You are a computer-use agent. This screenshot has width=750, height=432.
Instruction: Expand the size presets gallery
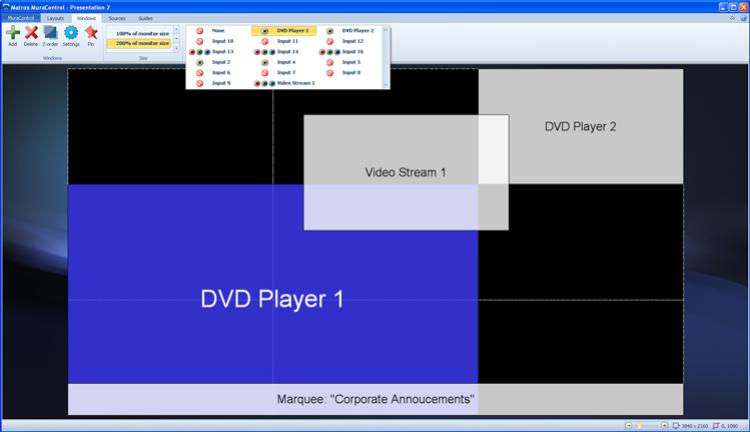tap(177, 49)
